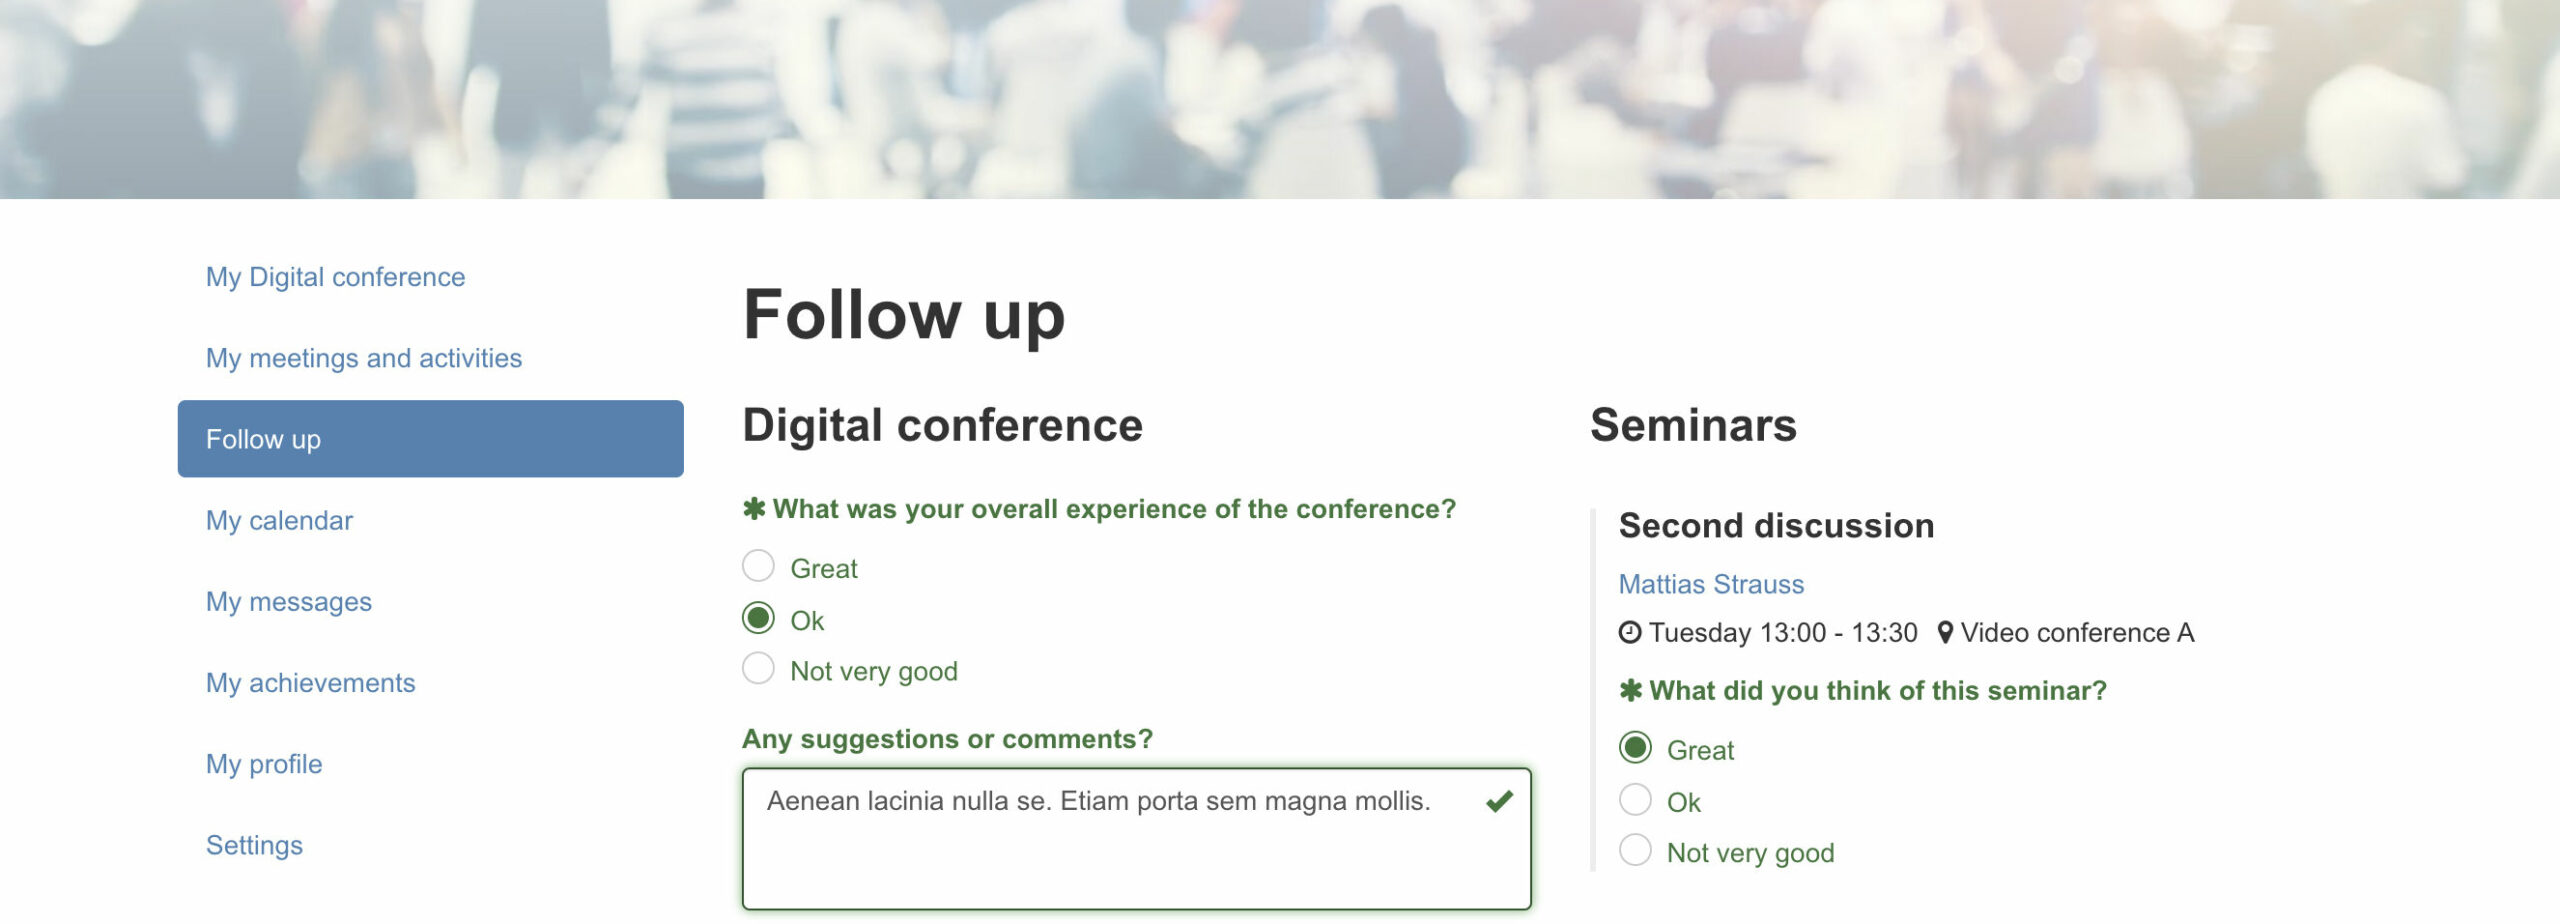Click the asterisk before the seminar question
This screenshot has height=924, width=2560.
click(1631, 691)
